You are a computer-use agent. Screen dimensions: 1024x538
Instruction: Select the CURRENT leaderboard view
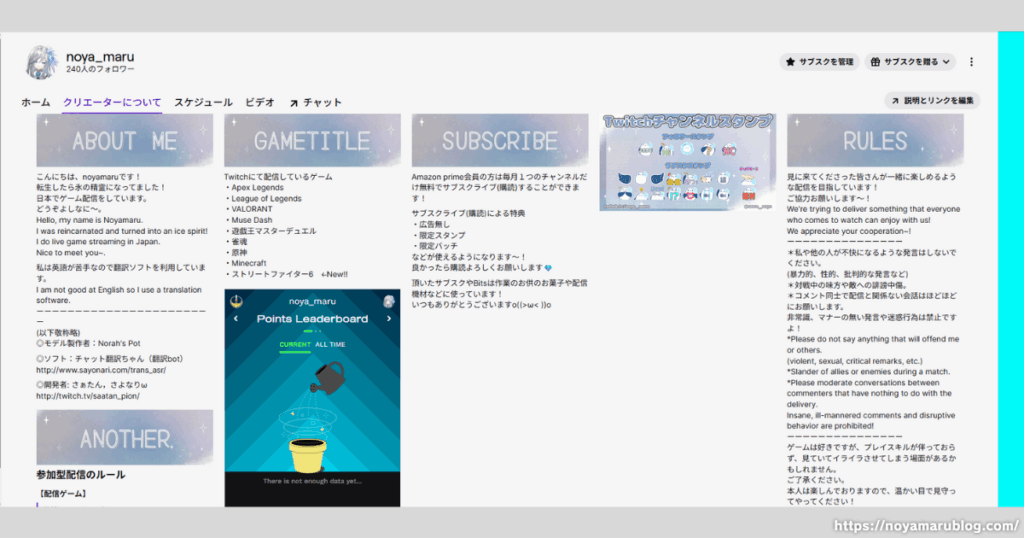tap(295, 344)
